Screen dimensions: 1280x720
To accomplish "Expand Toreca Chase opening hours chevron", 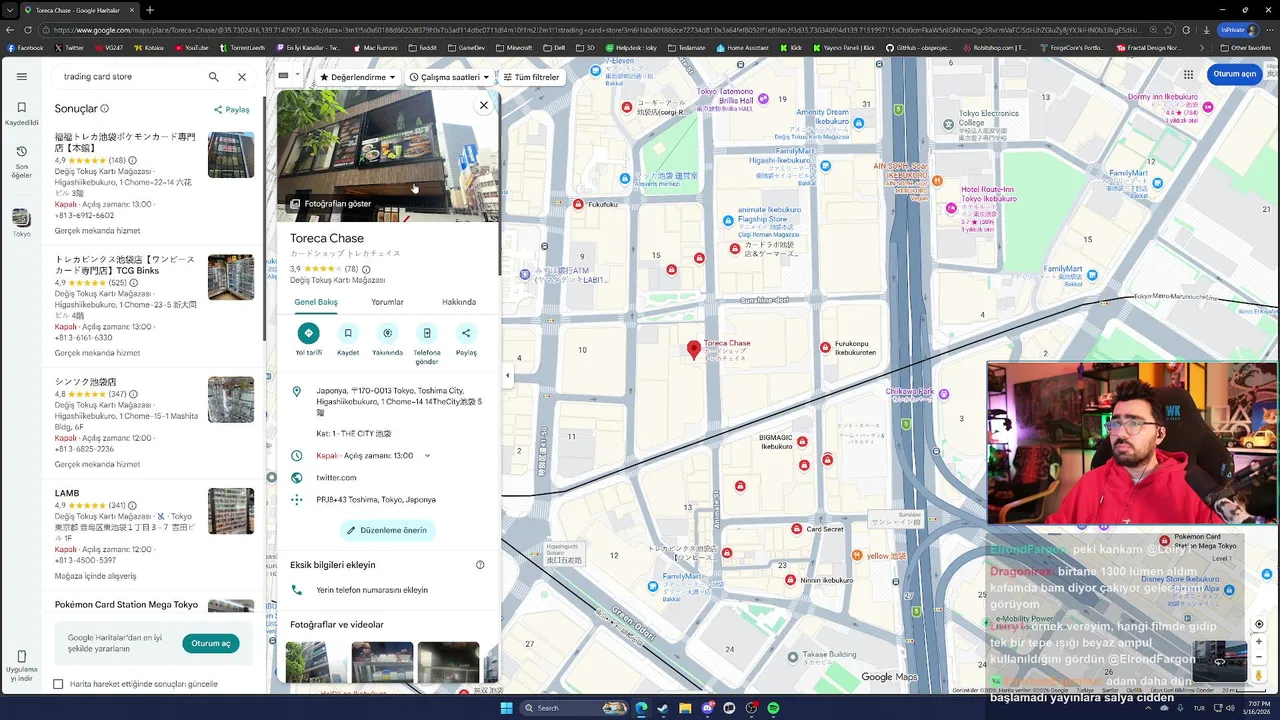I will click(427, 456).
